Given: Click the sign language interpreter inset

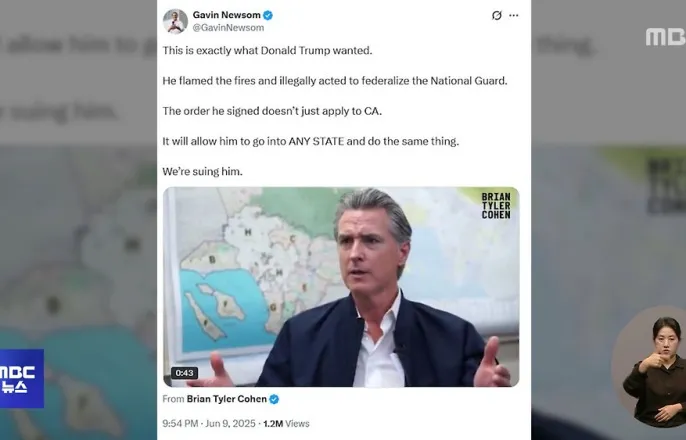Looking at the screenshot, I should tap(650, 370).
